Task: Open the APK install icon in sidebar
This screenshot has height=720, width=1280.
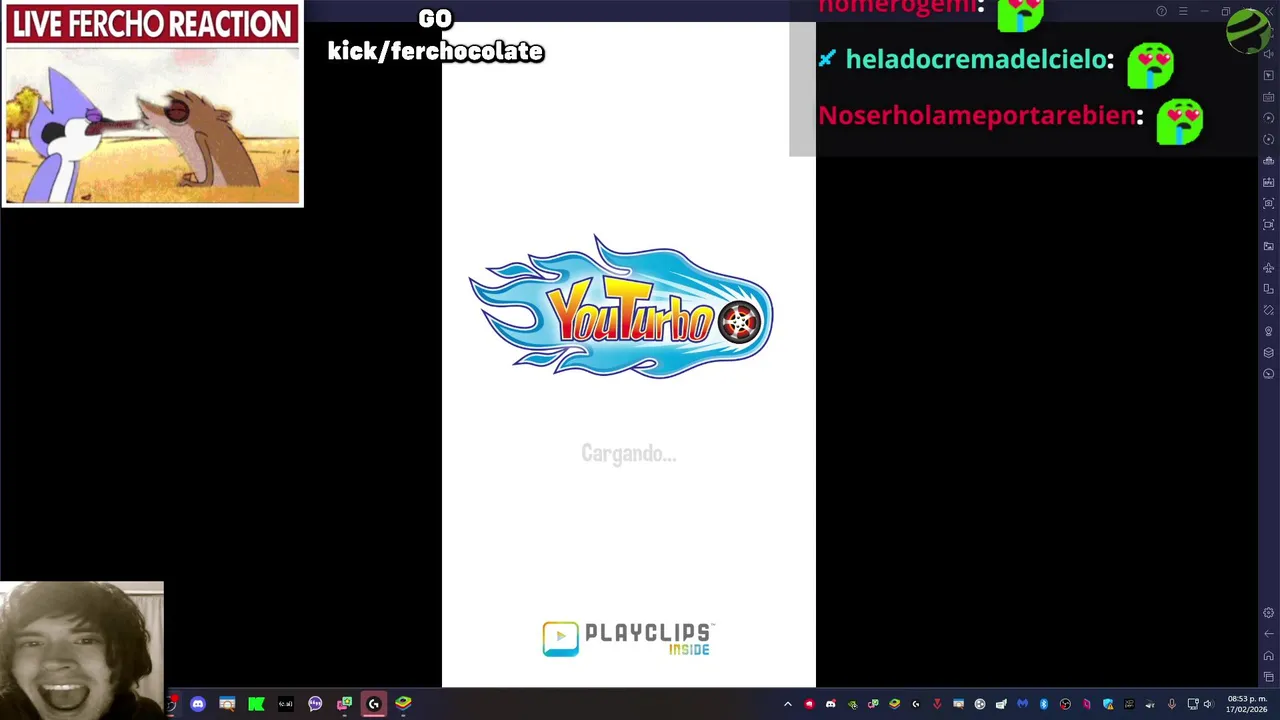Action: tap(1269, 182)
